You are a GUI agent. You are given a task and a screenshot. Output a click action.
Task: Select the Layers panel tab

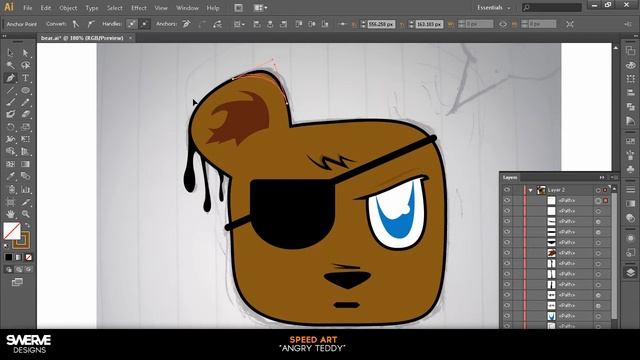pyautogui.click(x=510, y=177)
